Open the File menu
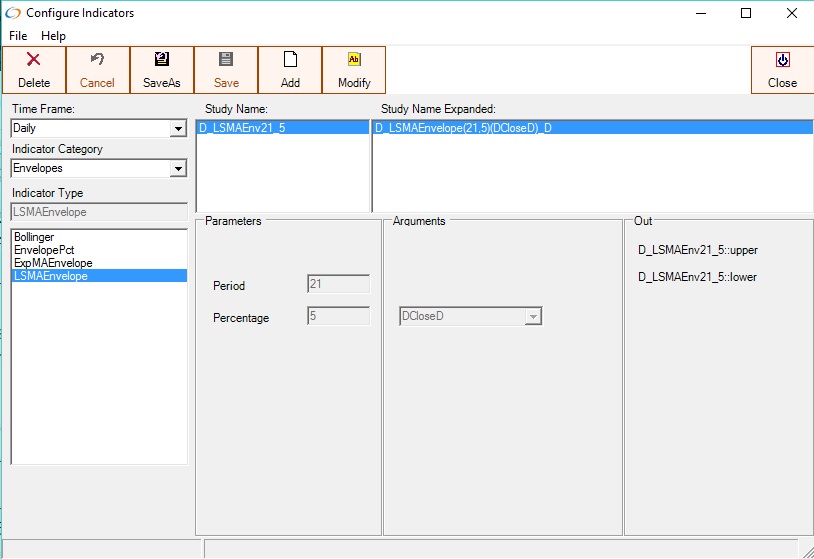814x559 pixels. (18, 36)
